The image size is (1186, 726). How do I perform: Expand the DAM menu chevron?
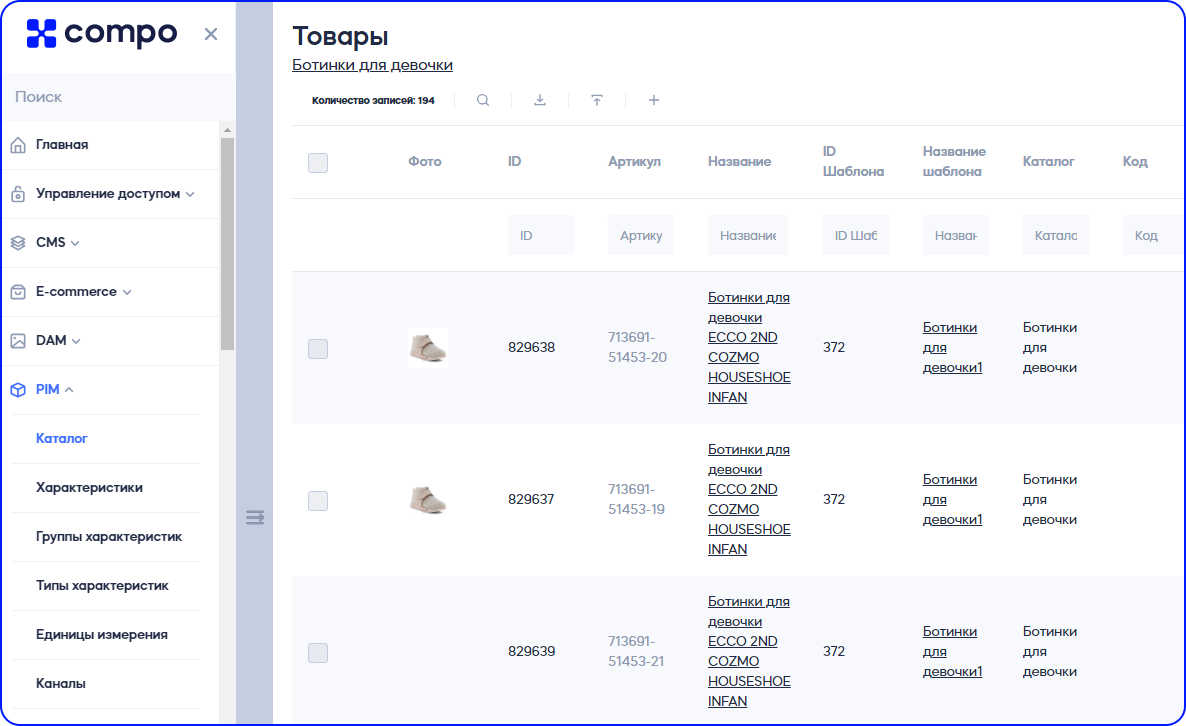point(76,341)
